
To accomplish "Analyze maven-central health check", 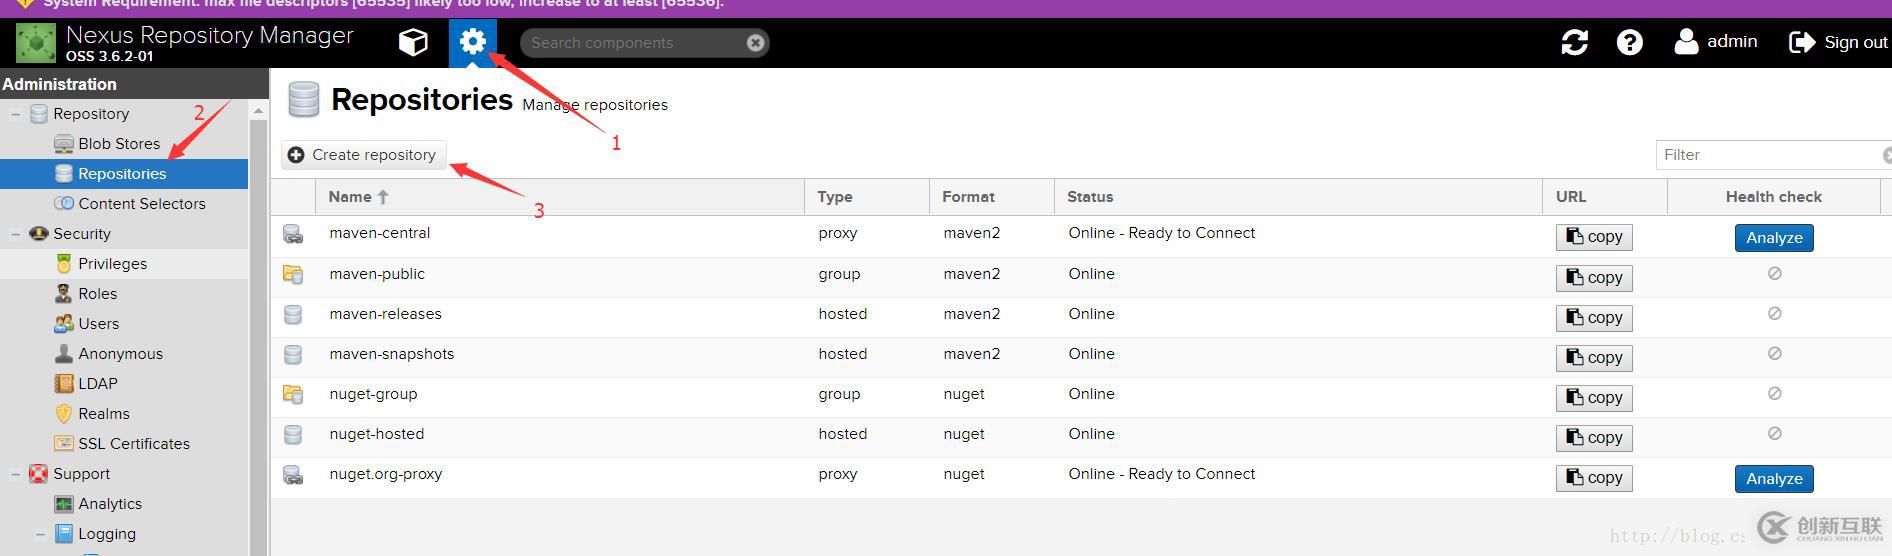I will pos(1774,238).
